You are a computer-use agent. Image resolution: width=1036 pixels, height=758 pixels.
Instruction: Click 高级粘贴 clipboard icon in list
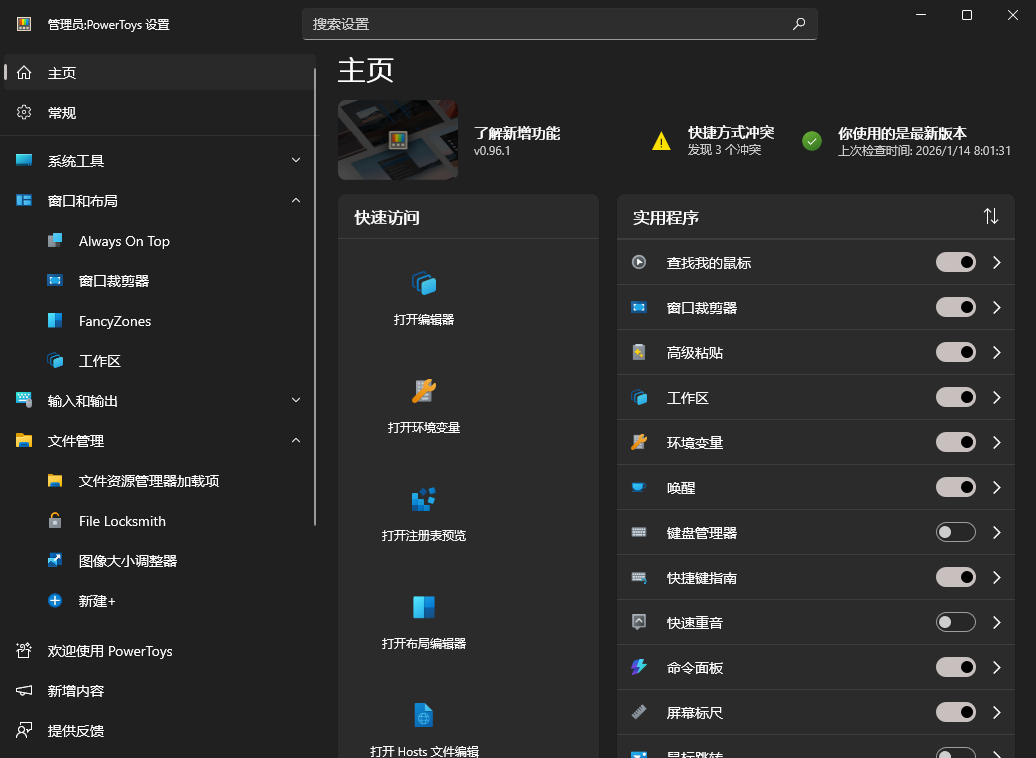[x=639, y=352]
